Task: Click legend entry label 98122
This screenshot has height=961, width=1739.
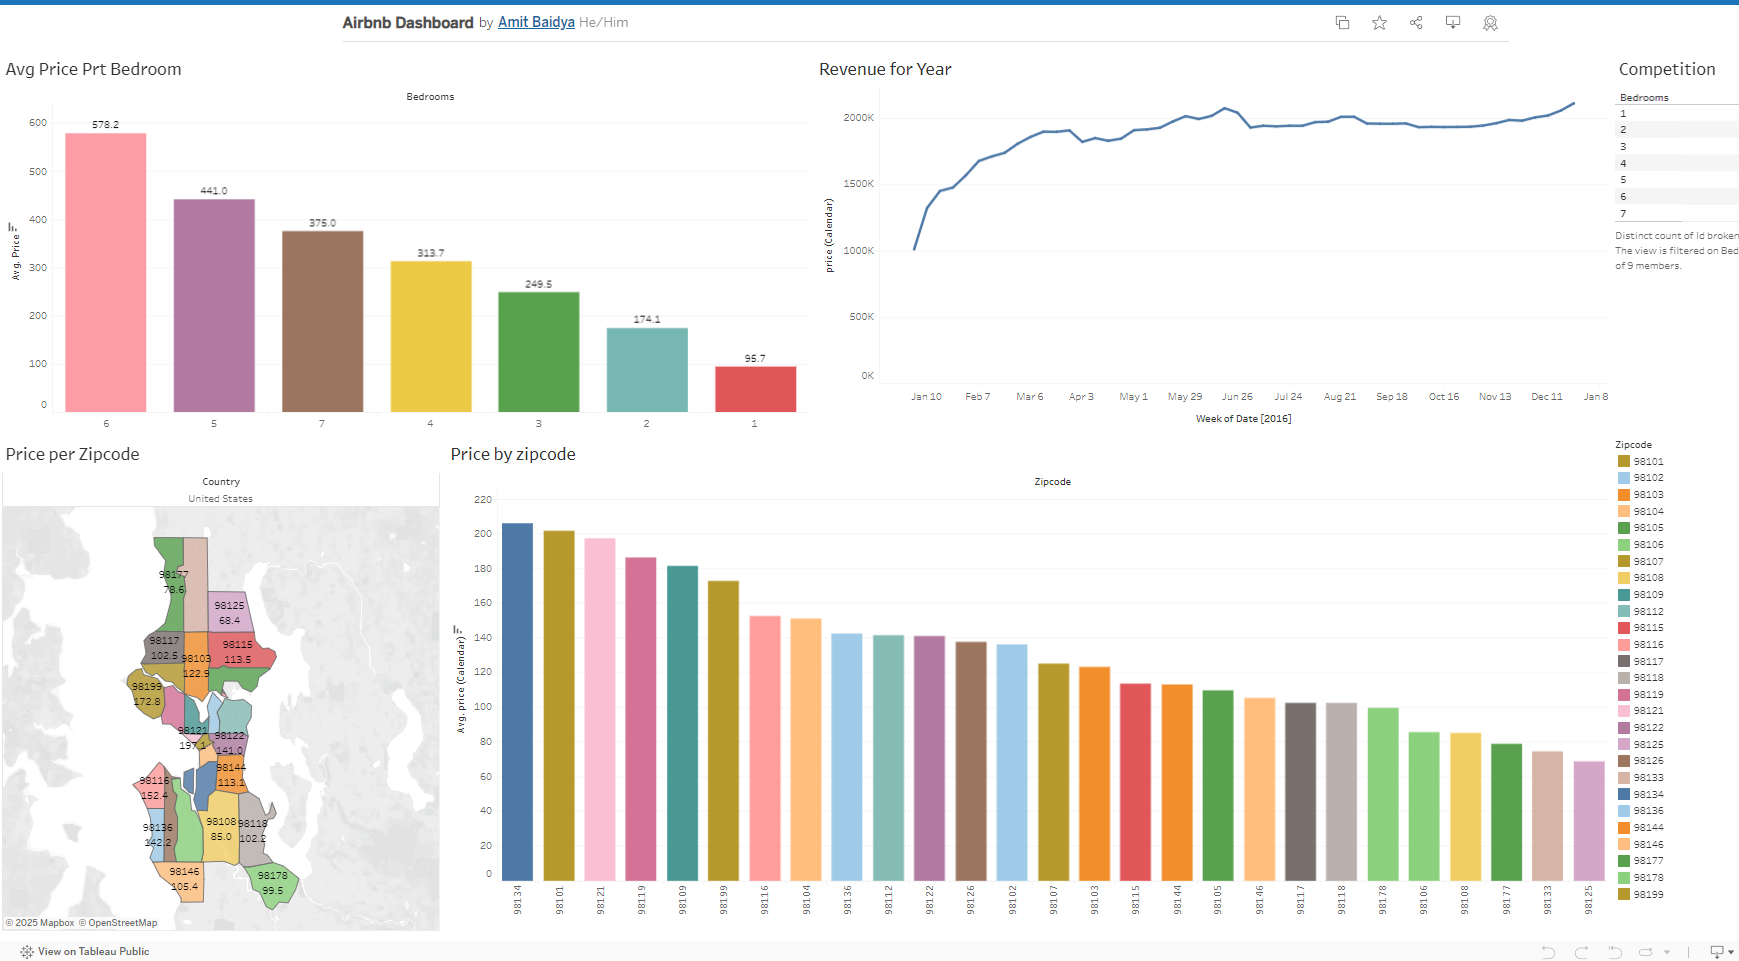Action: click(x=1648, y=728)
